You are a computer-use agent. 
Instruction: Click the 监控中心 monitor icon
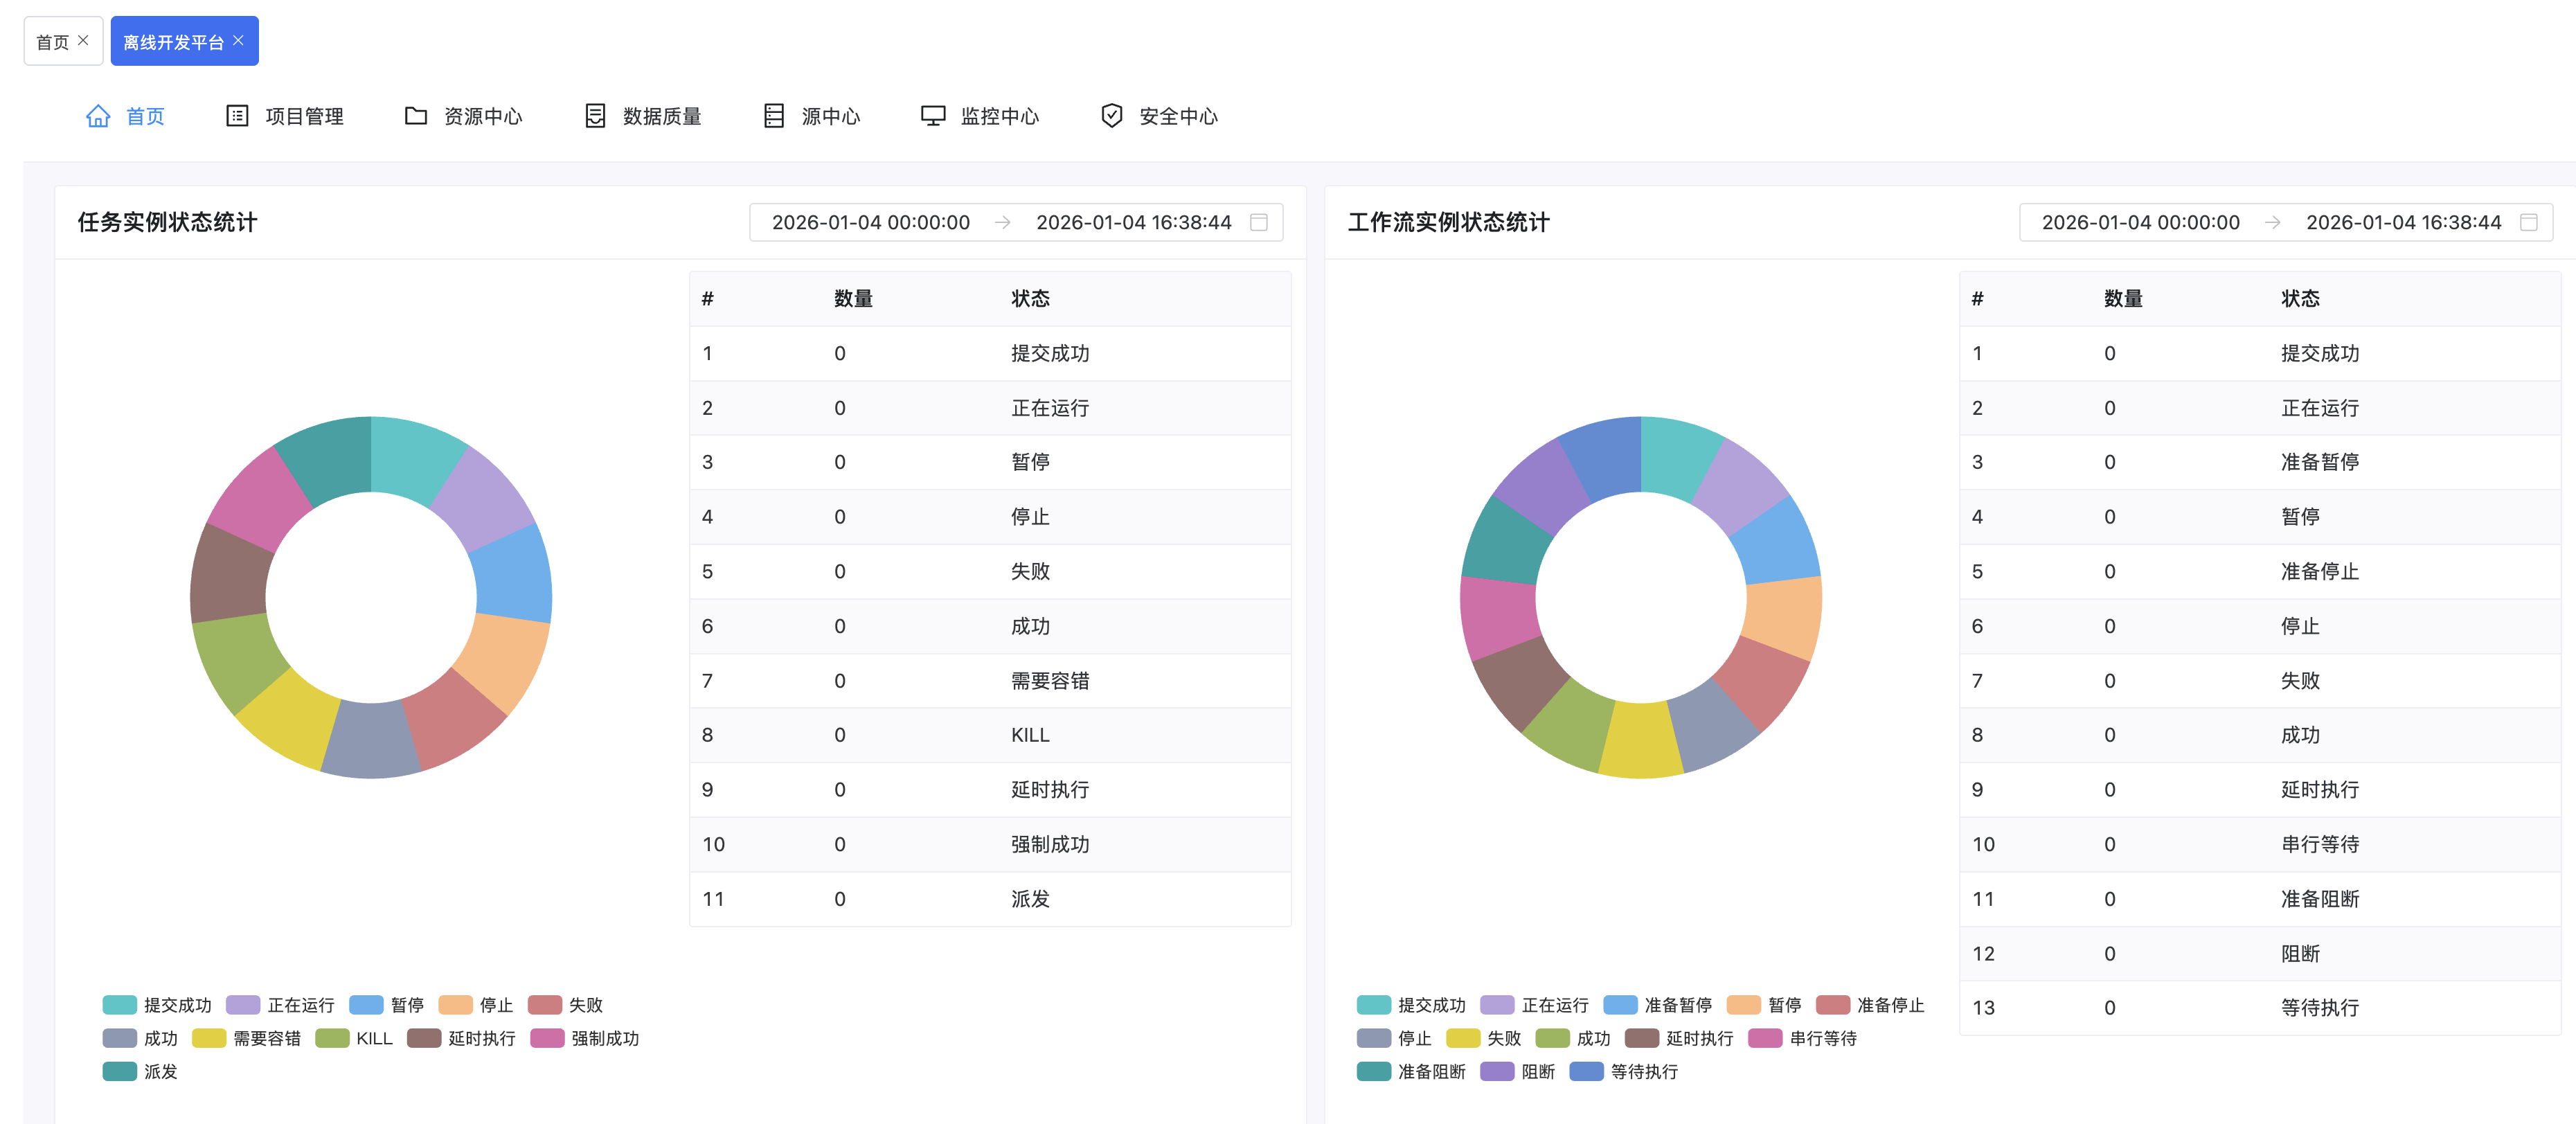click(932, 116)
